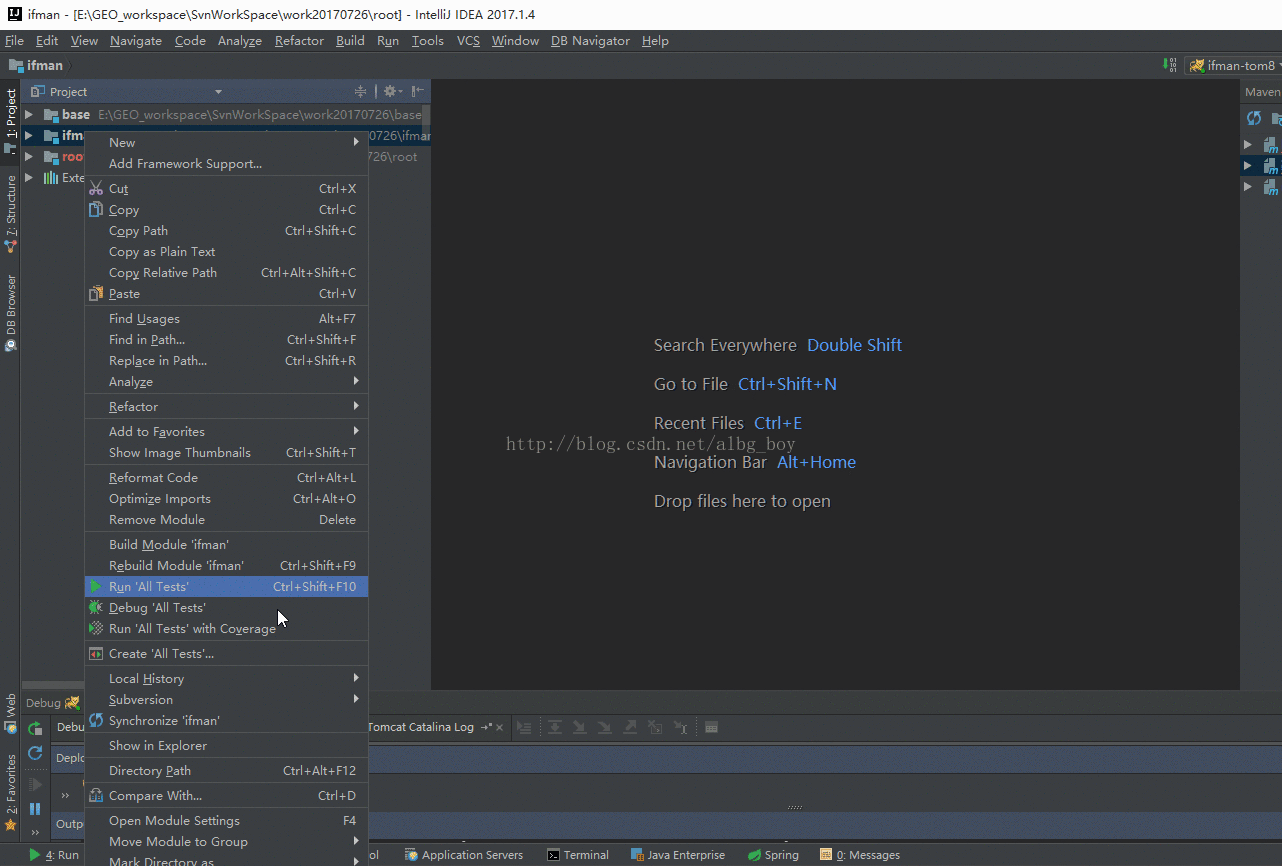Expand the External Libraries node
The height and width of the screenshot is (866, 1282).
click(29, 178)
